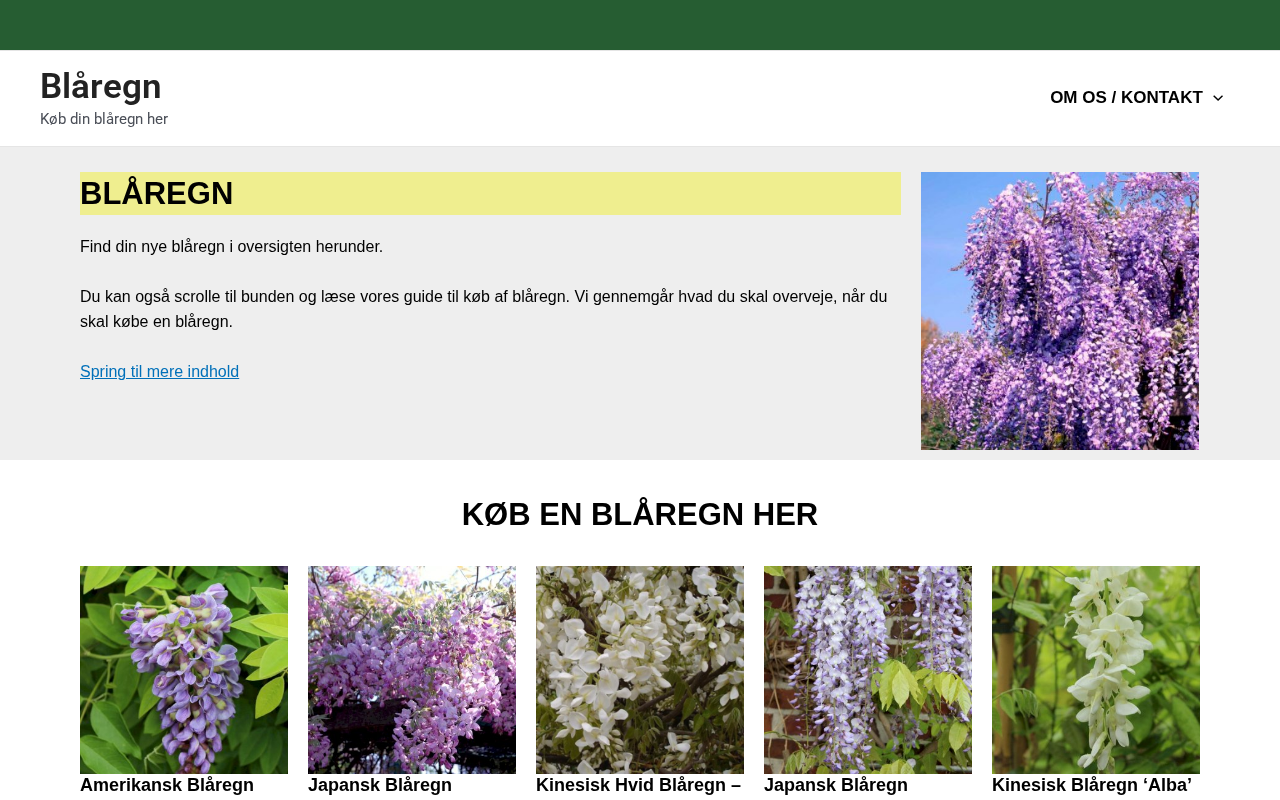Screen dimensions: 1280x800
Task: Click the green top banner bar
Action: tap(640, 25)
